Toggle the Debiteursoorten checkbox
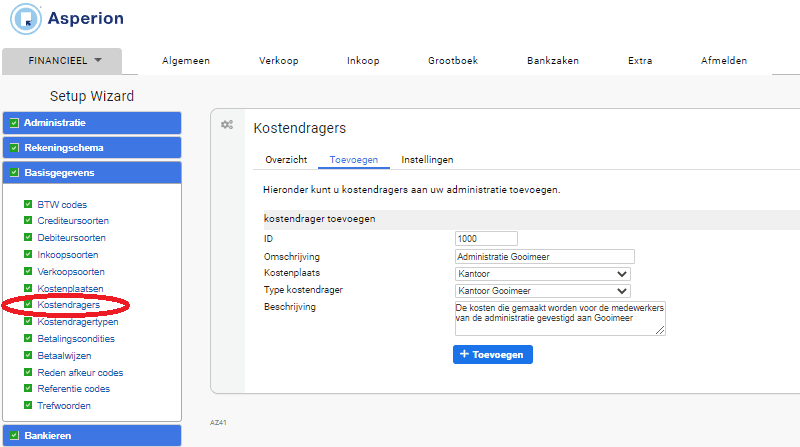The height and width of the screenshot is (447, 800). point(28,237)
